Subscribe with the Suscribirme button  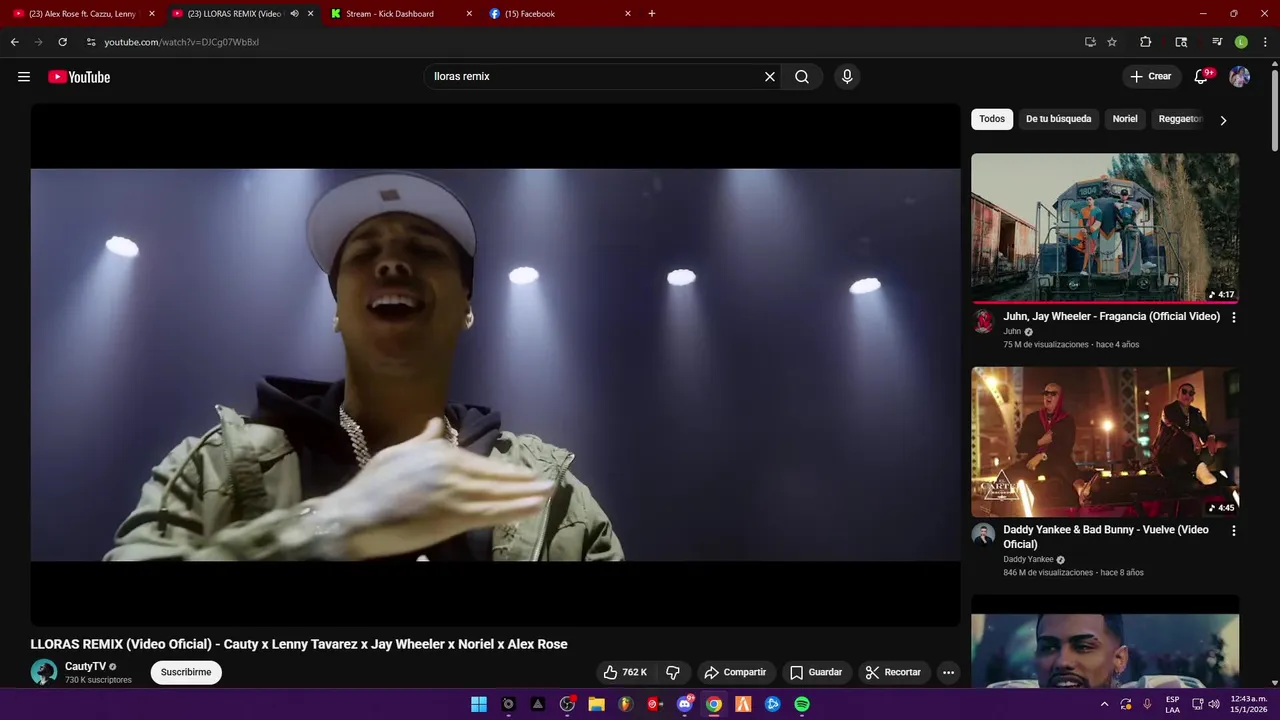[186, 672]
